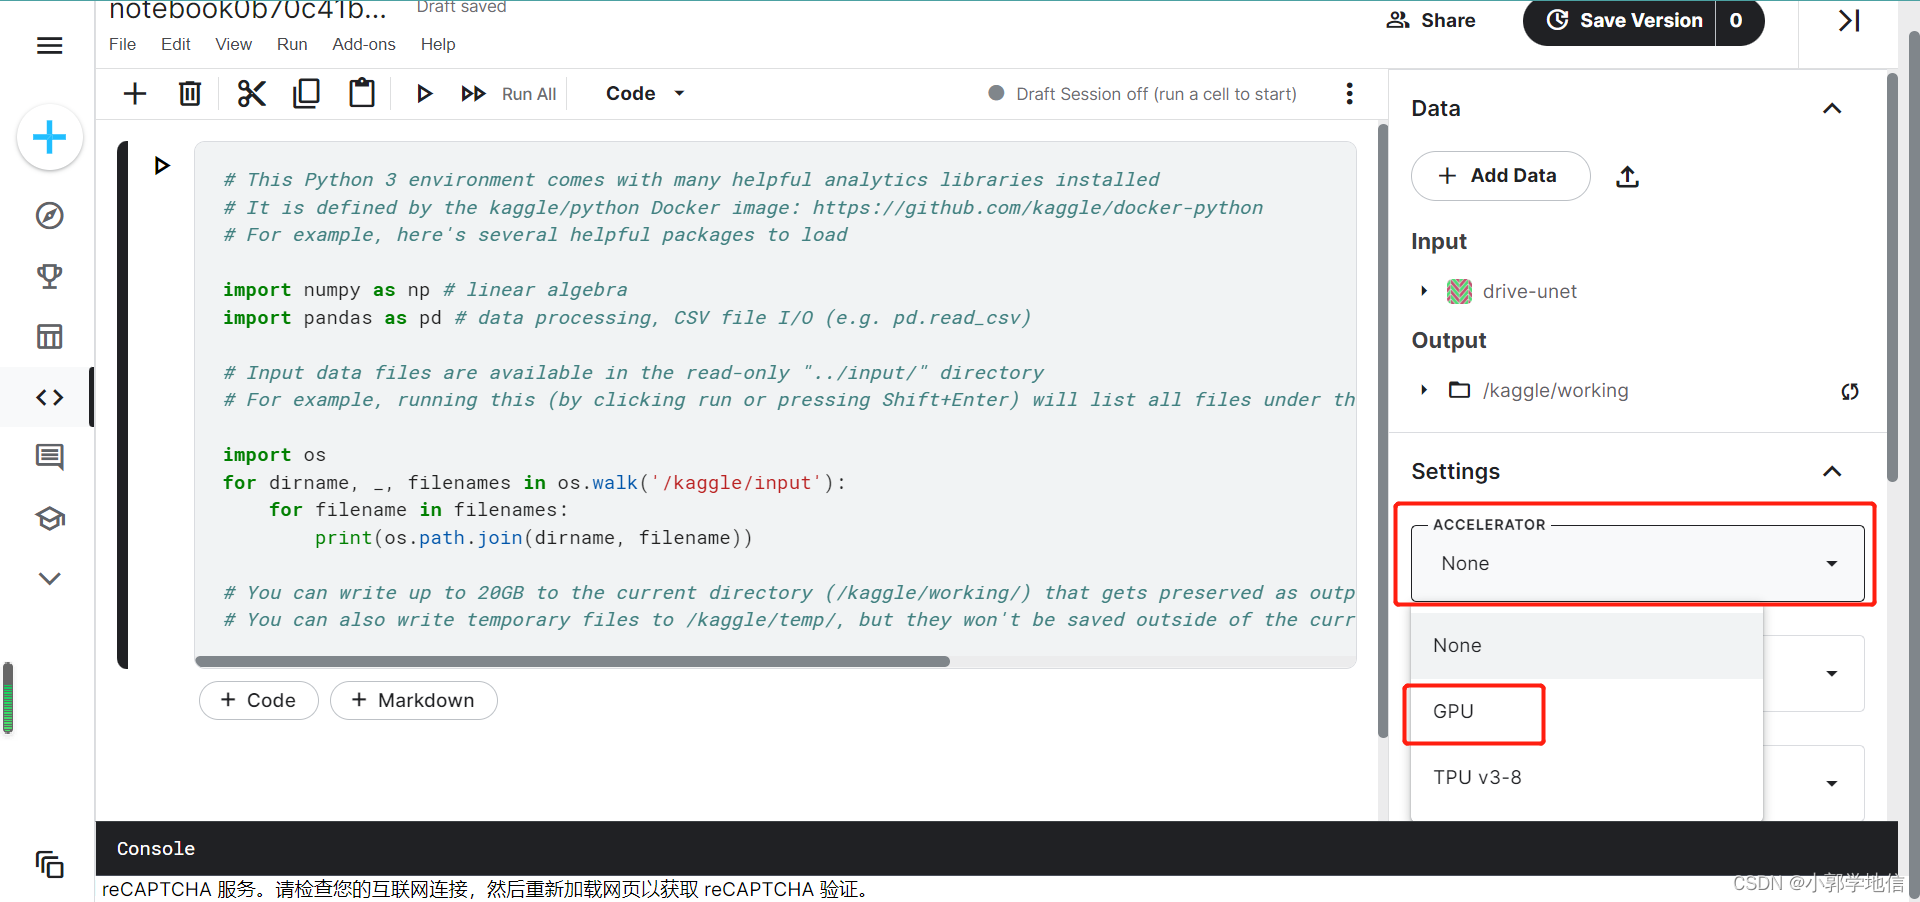
Task: Paste cell with clipboard icon
Action: coord(361,93)
